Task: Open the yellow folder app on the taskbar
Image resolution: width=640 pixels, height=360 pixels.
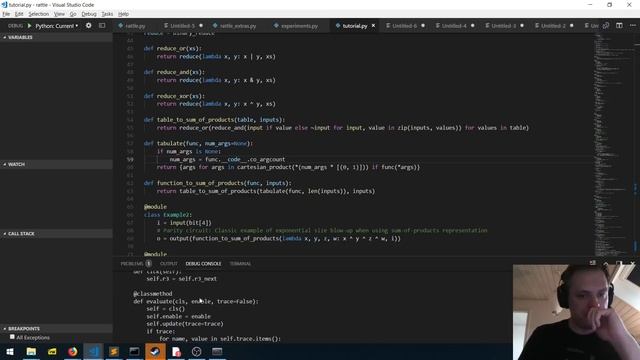Action: pyautogui.click(x=52, y=351)
